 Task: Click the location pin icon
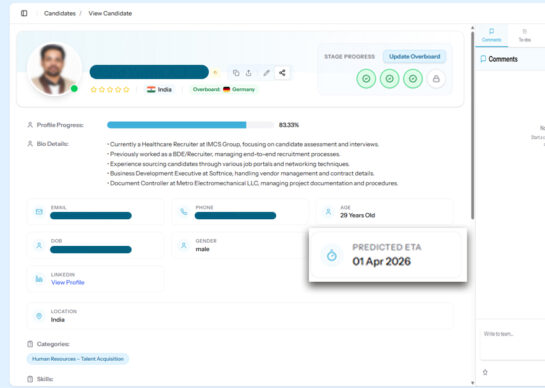39,316
